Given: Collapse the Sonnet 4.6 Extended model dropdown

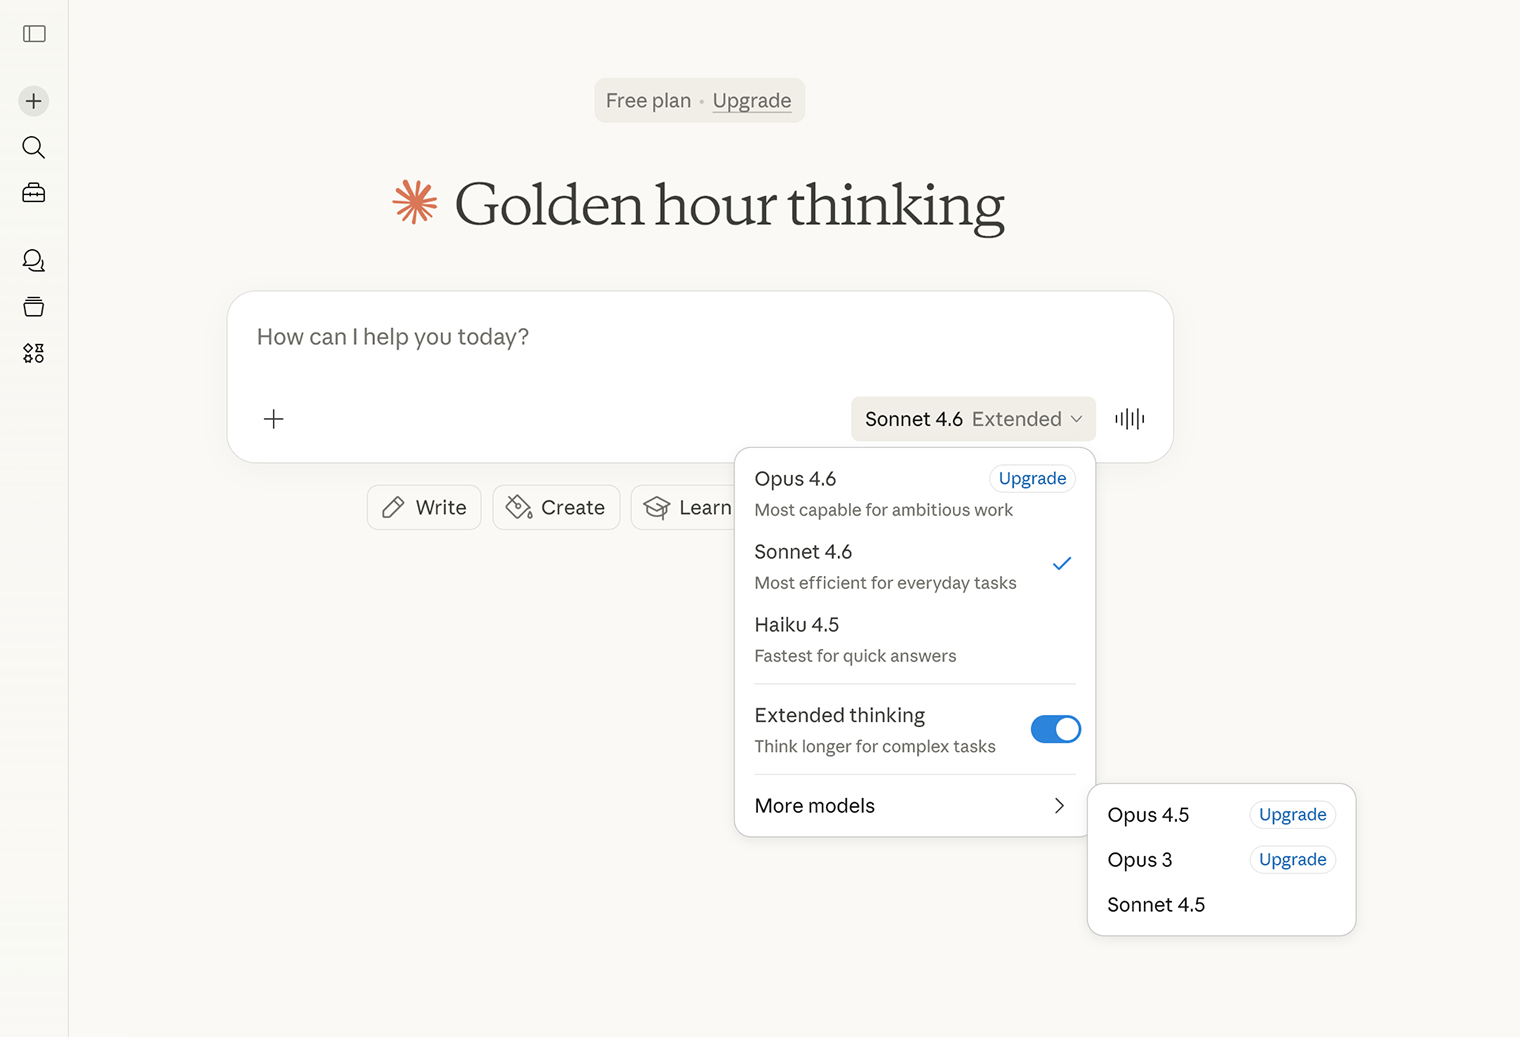Looking at the screenshot, I should click(973, 419).
